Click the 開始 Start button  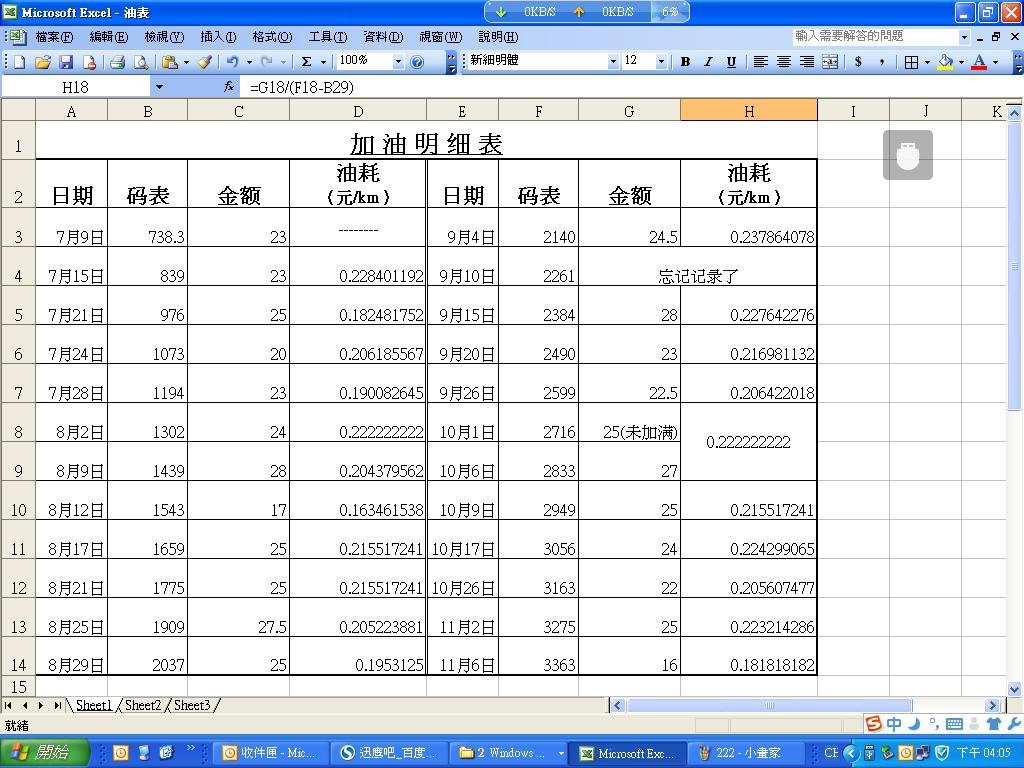point(44,752)
